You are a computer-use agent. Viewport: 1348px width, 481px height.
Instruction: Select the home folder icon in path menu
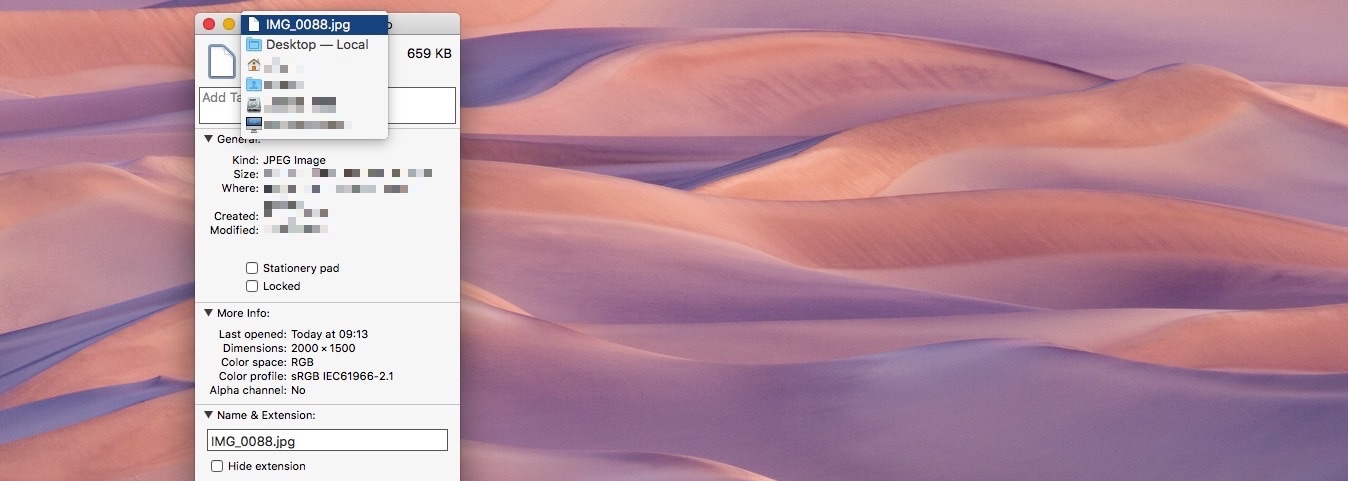tap(254, 65)
